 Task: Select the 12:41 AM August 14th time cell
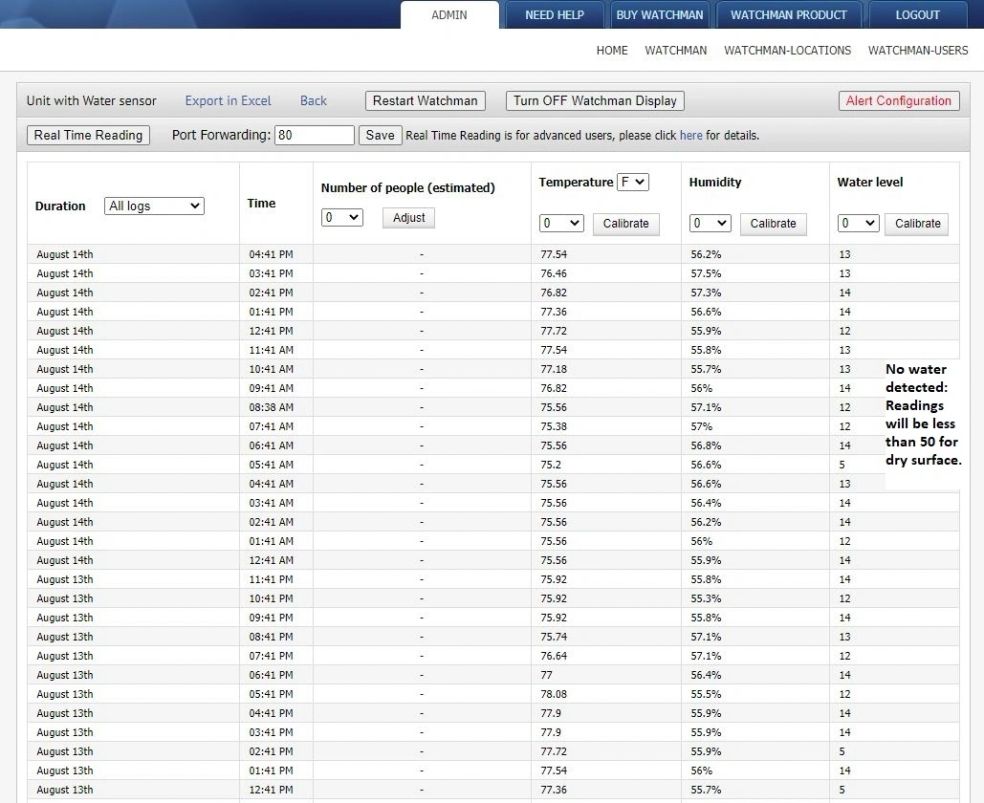pos(271,560)
